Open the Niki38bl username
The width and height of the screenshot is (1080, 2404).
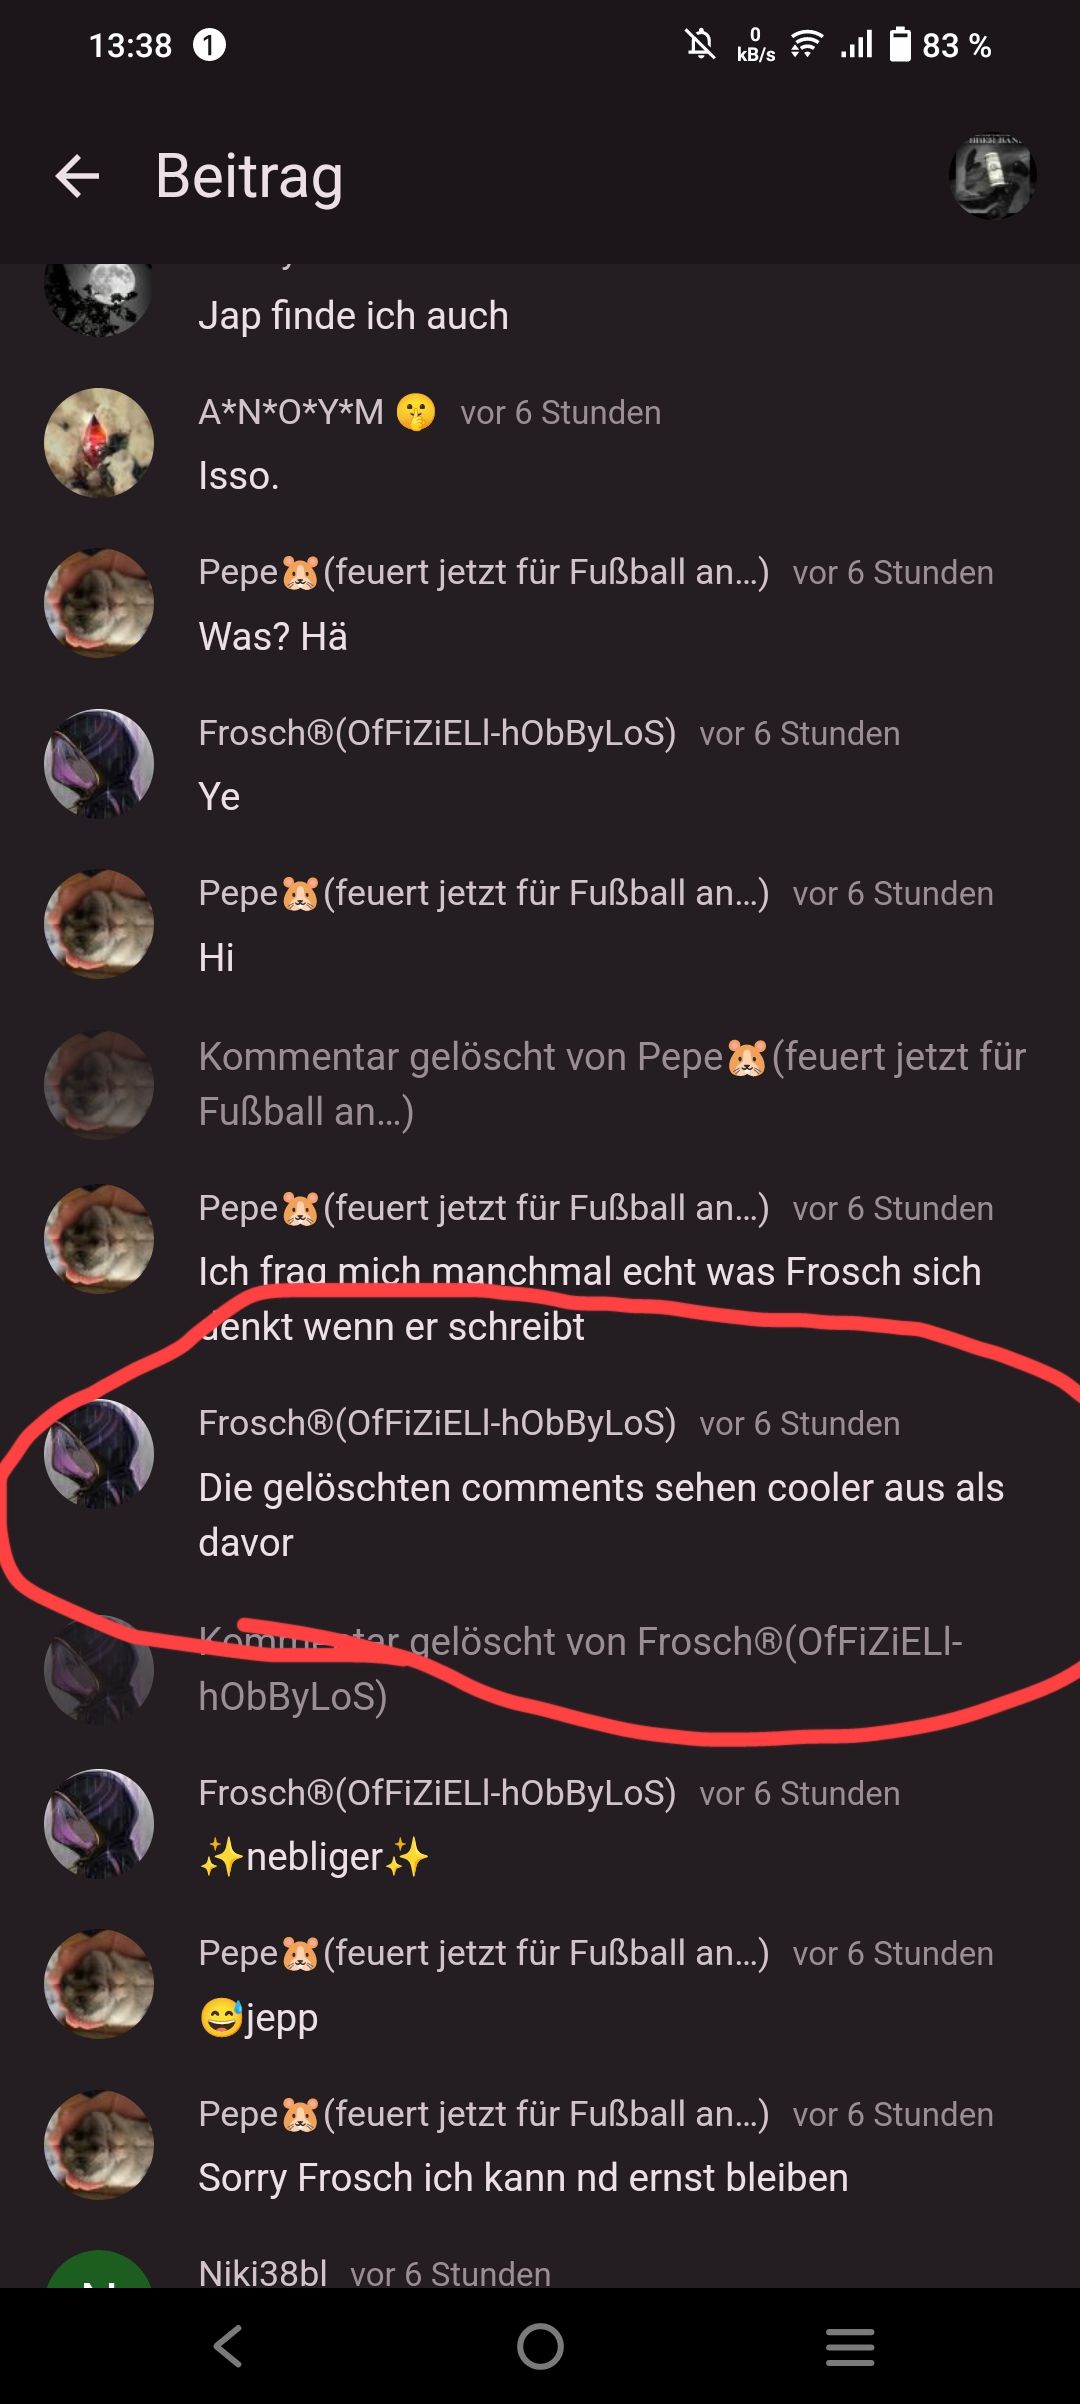point(263,2273)
